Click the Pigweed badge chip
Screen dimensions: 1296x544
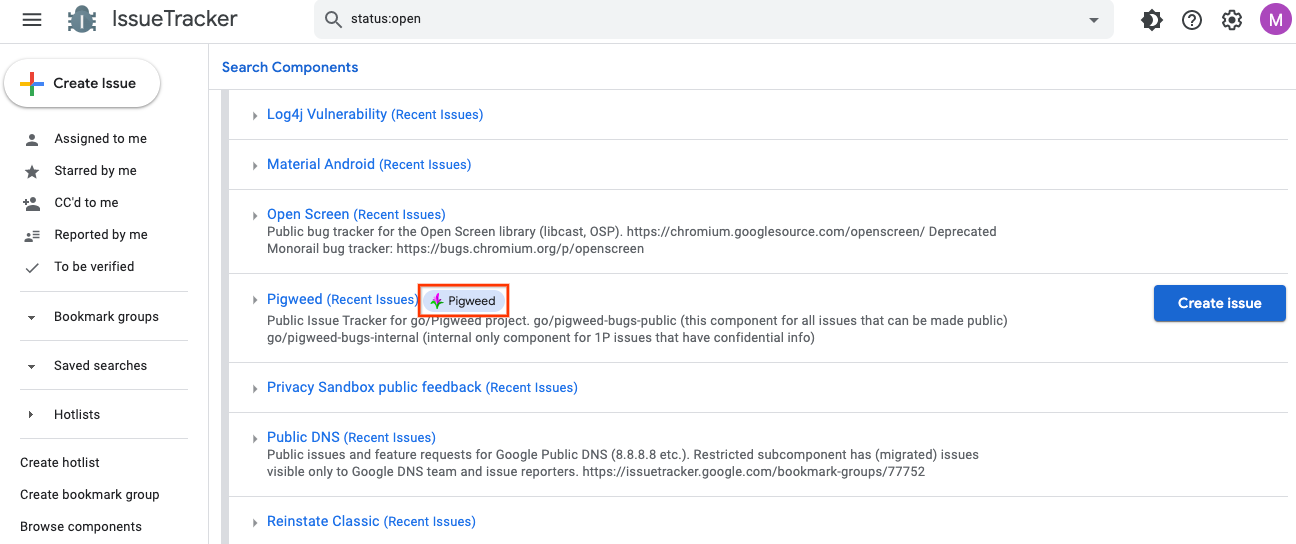[464, 301]
